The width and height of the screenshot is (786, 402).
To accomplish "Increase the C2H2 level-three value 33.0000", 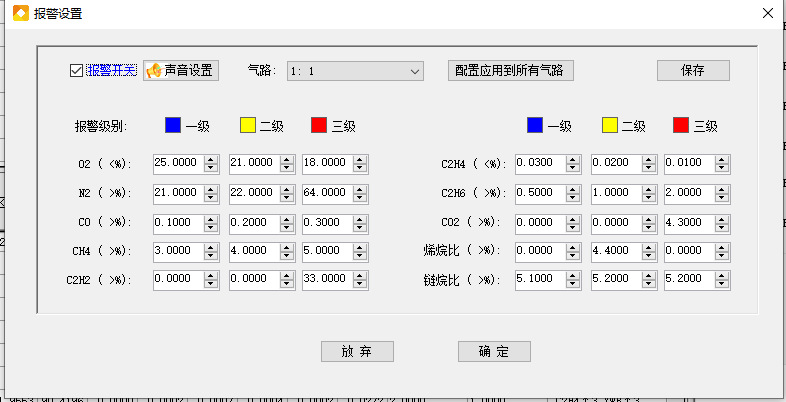I will (360, 276).
